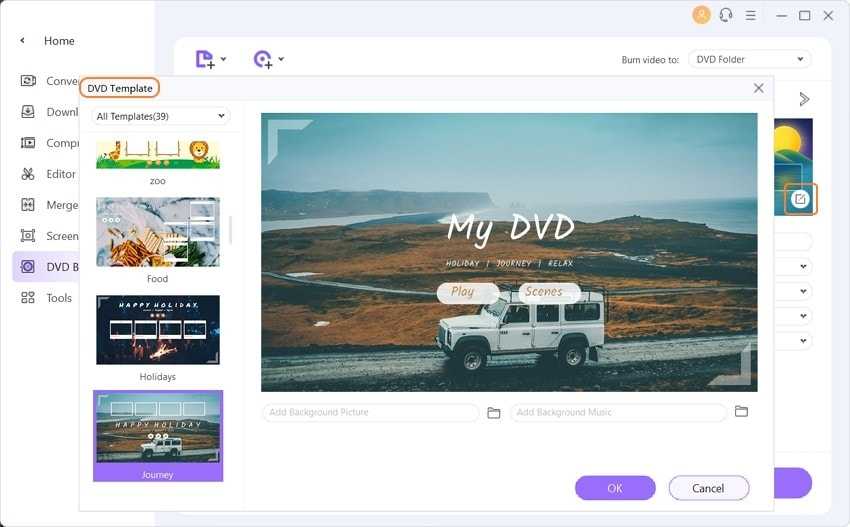Click the template list scrollbar
This screenshot has width=850, height=527.
point(231,230)
